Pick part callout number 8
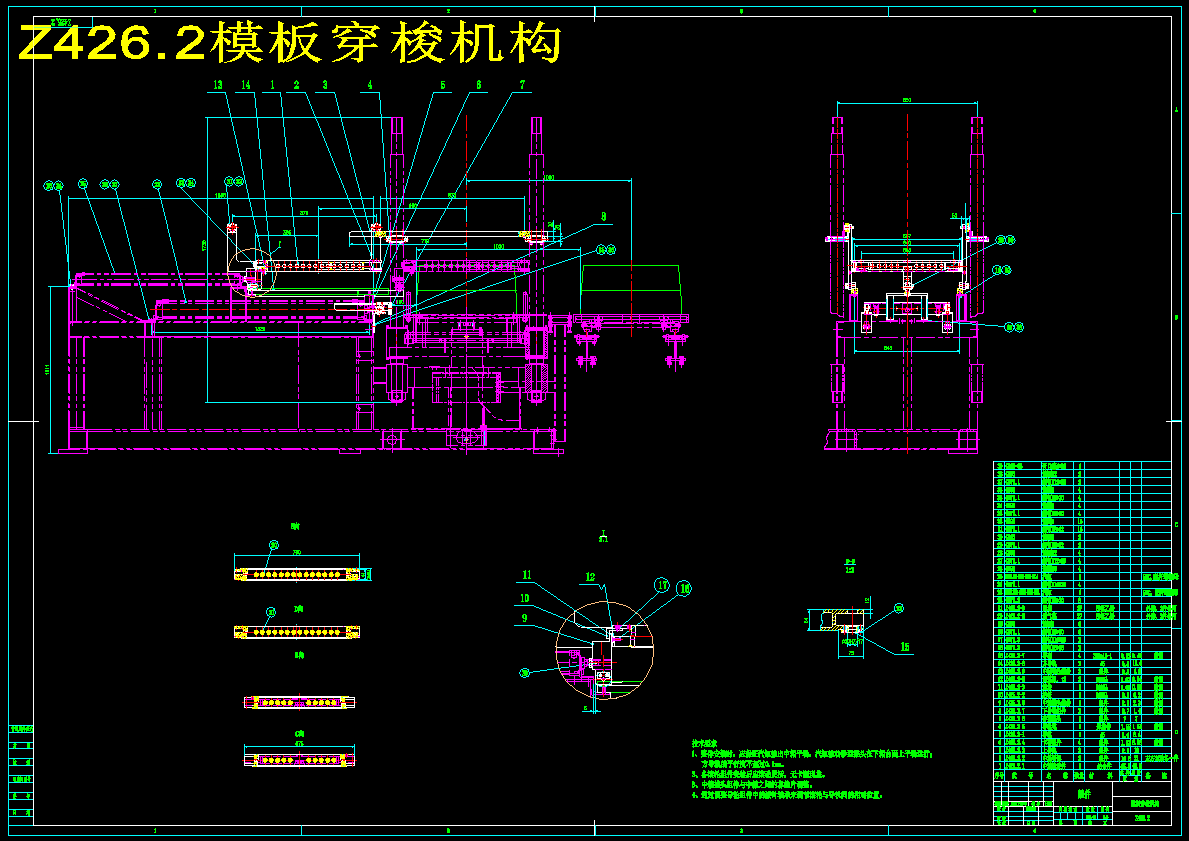Screen dimensions: 1189x841 604,216
